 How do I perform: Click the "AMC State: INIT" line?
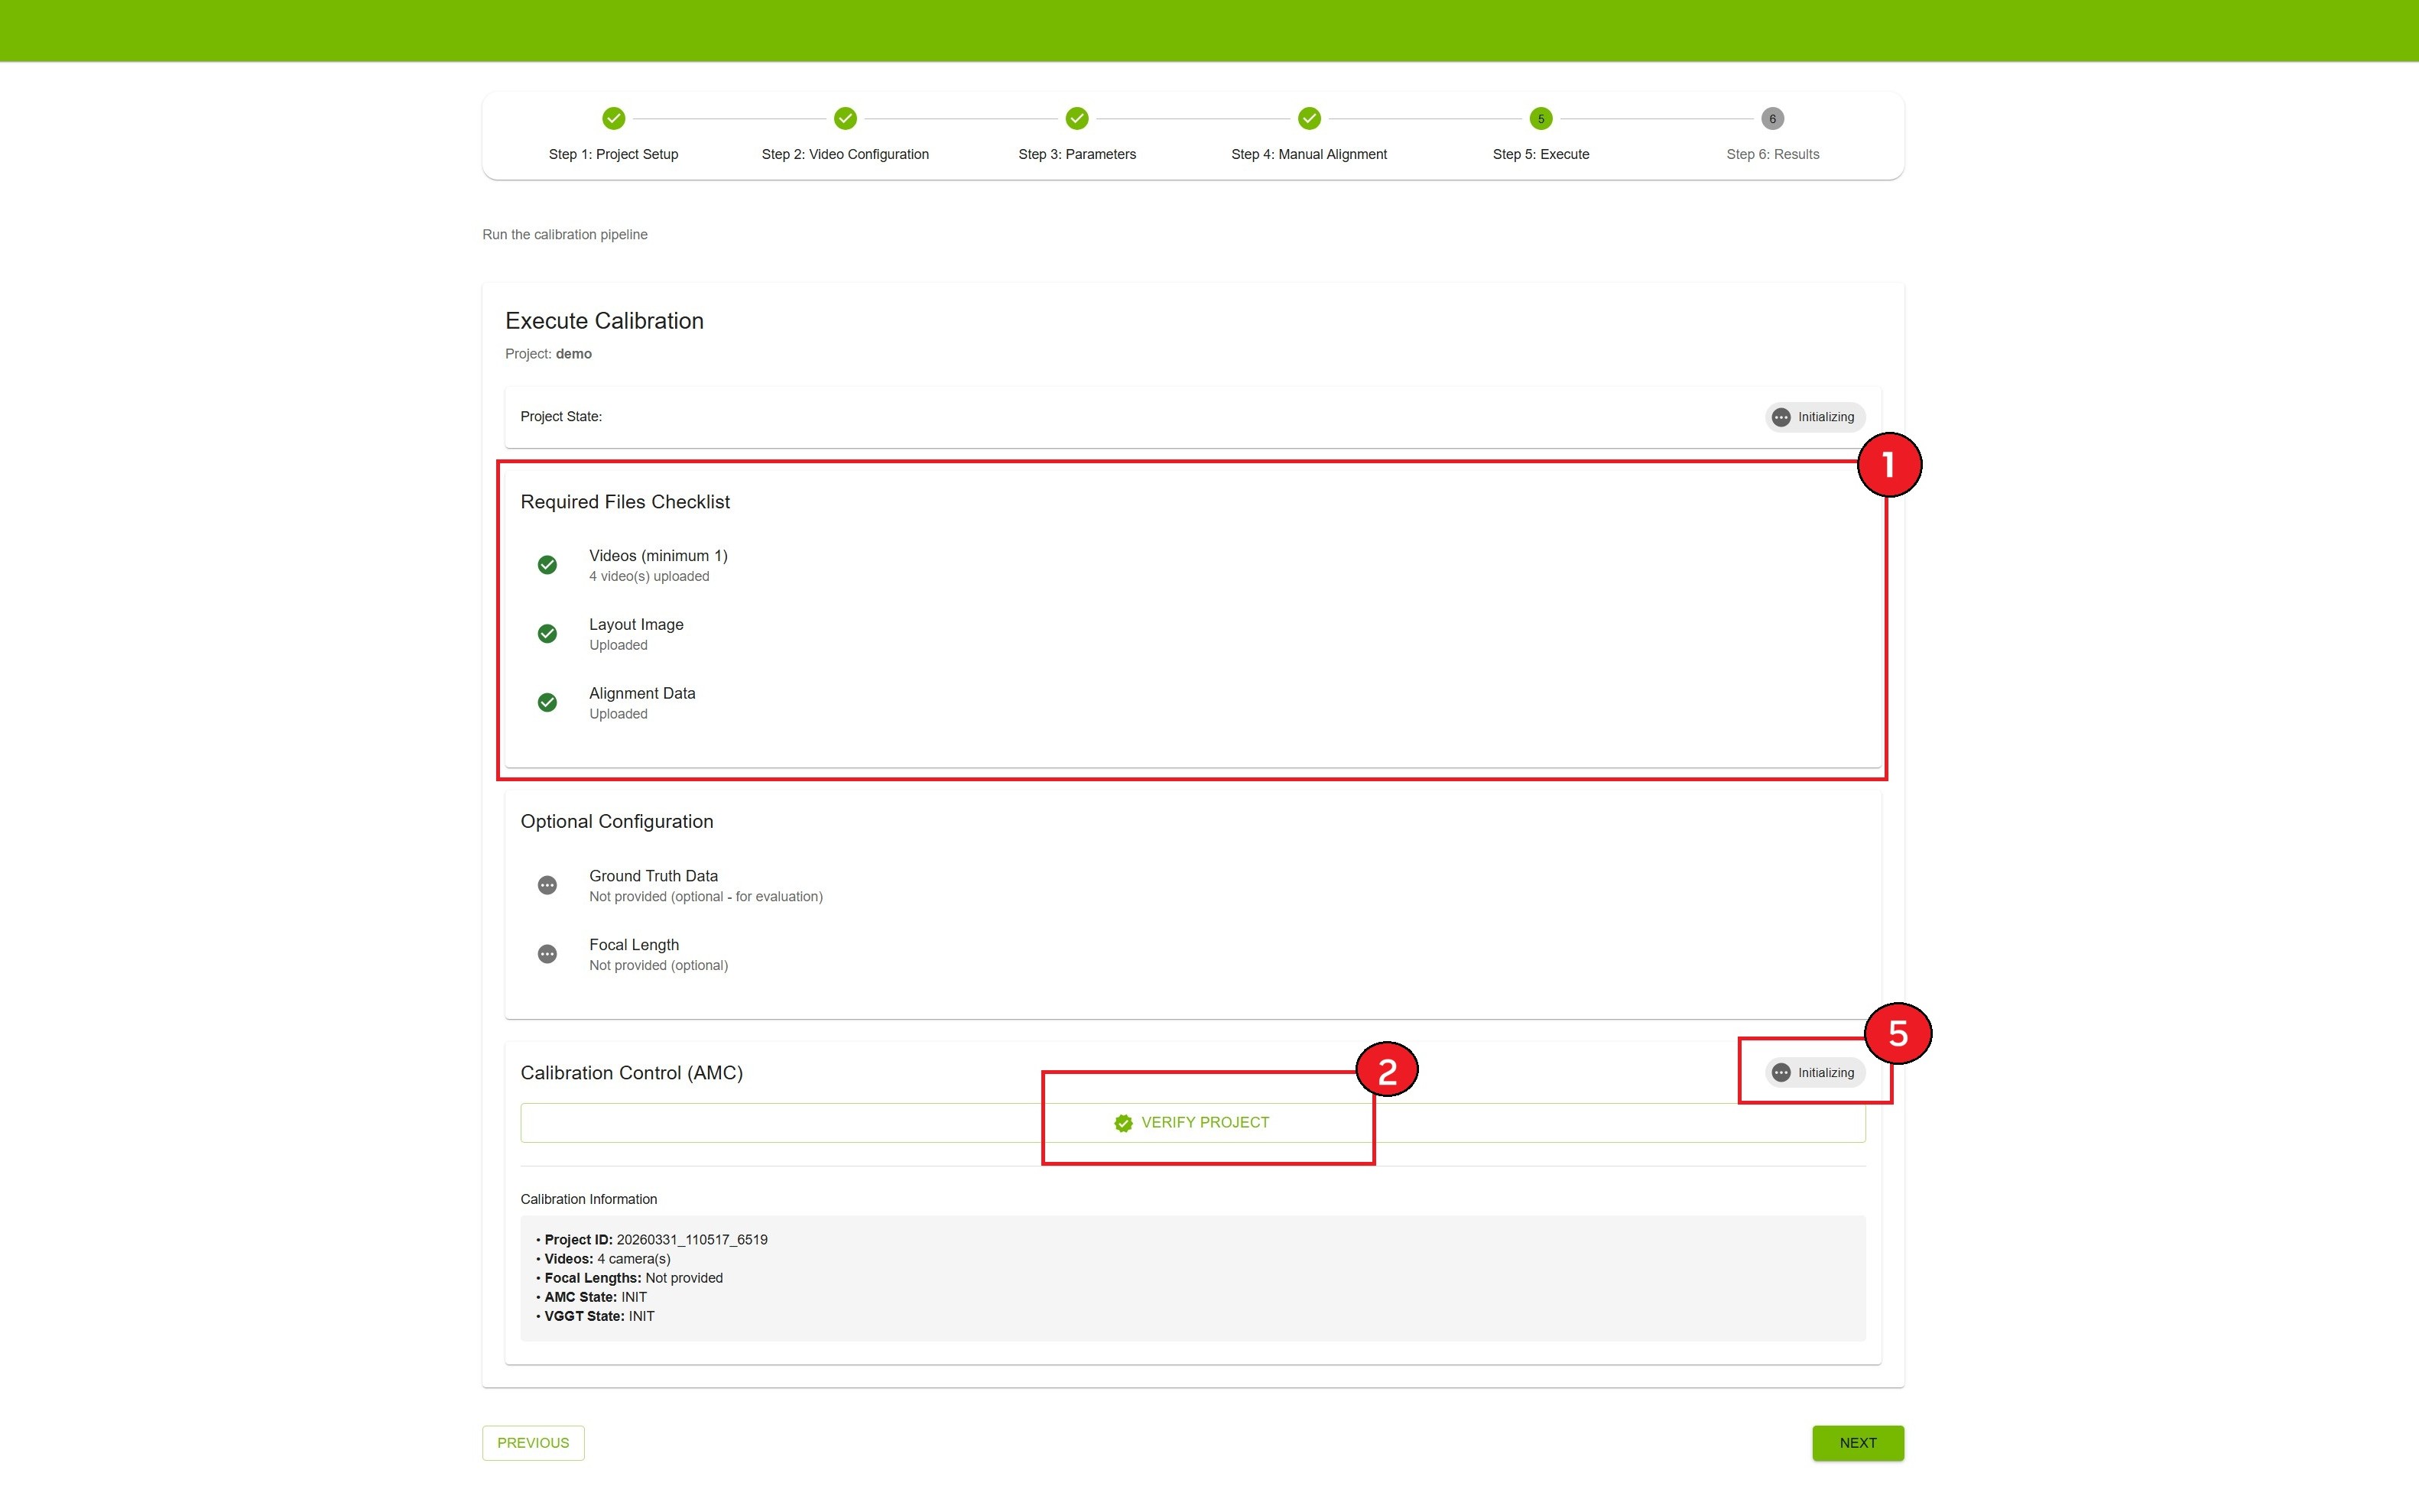(x=595, y=1297)
